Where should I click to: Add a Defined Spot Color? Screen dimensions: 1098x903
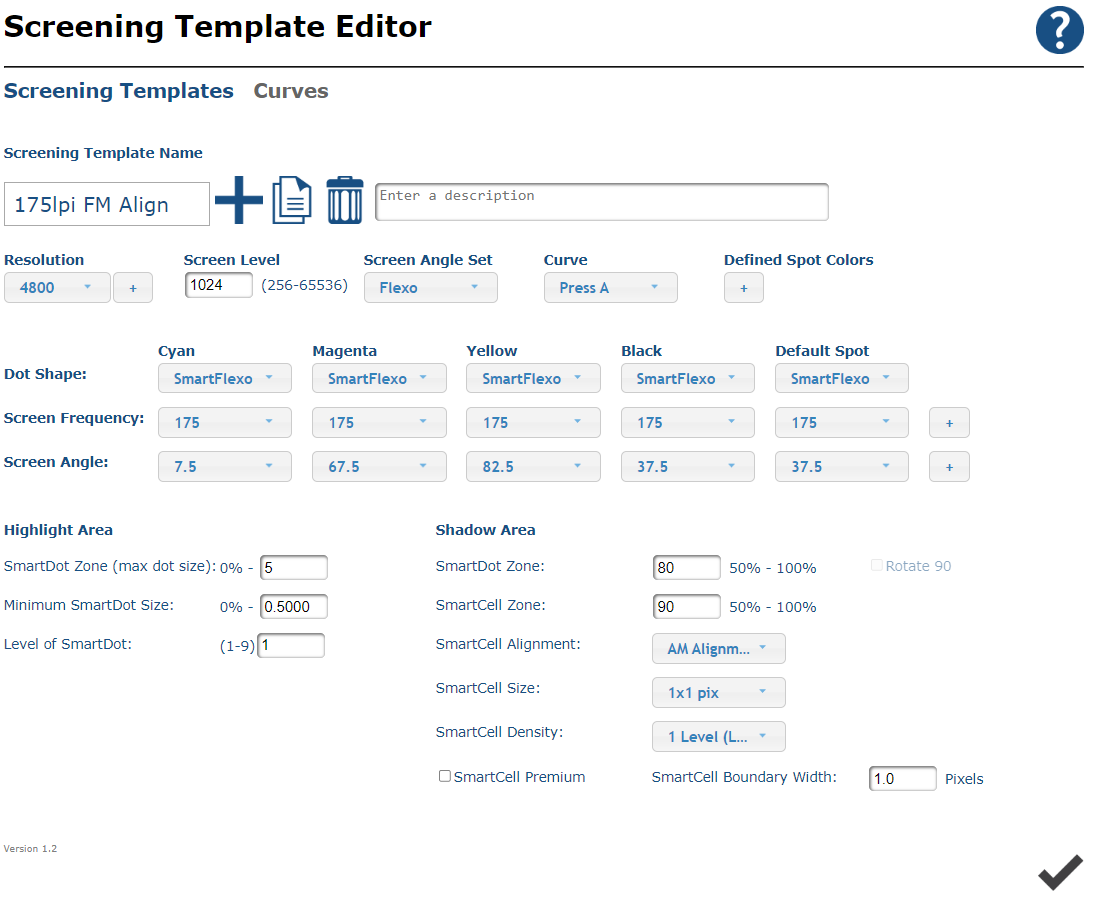coord(743,287)
